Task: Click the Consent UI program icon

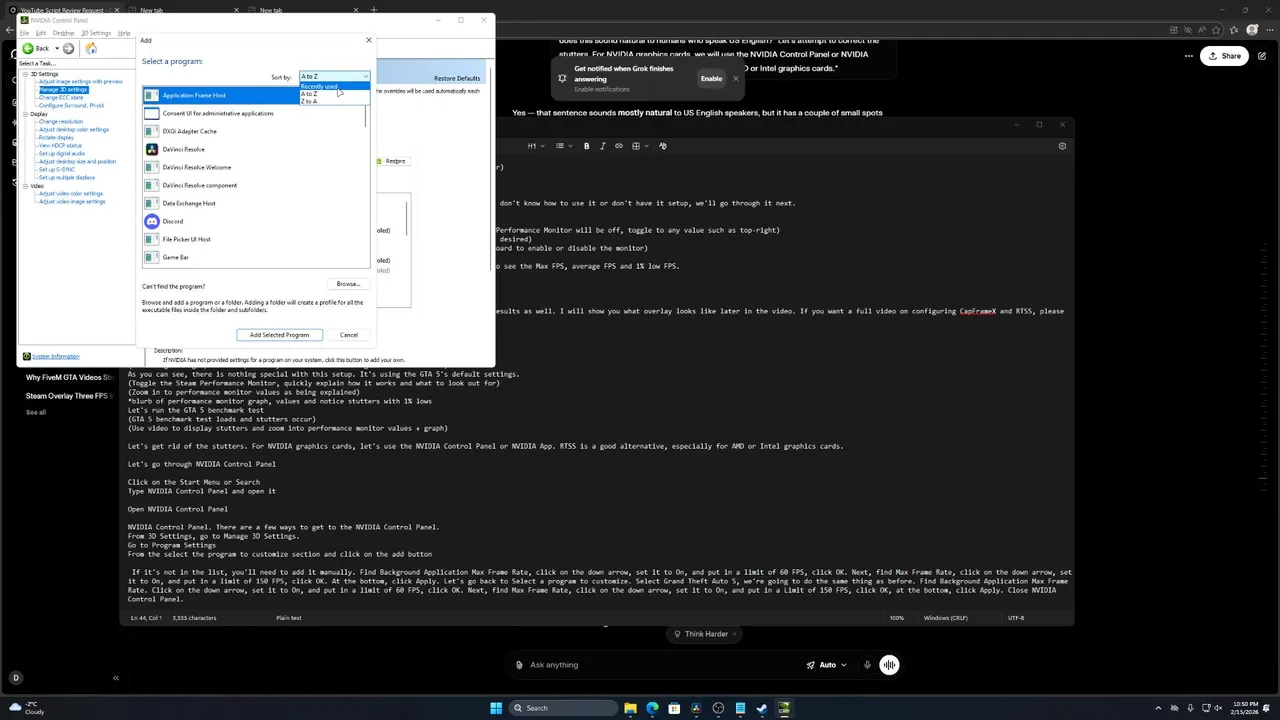Action: (x=152, y=113)
